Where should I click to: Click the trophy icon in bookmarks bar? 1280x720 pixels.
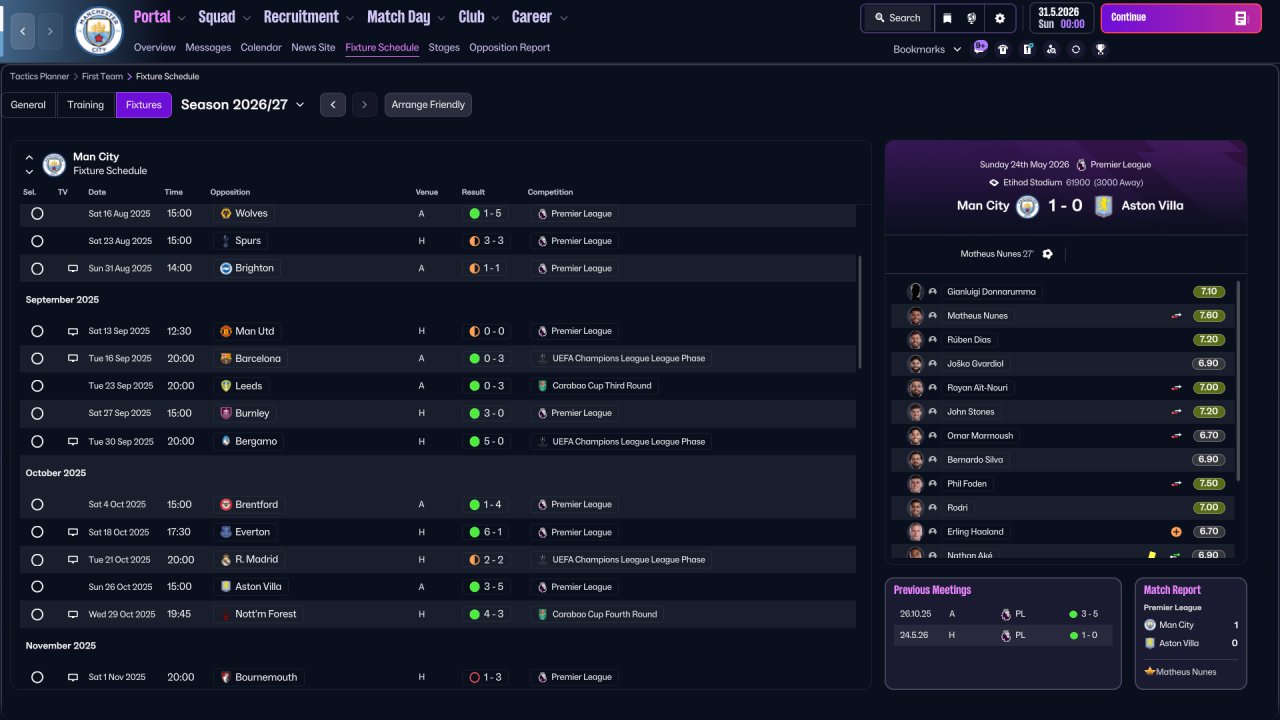[1100, 49]
